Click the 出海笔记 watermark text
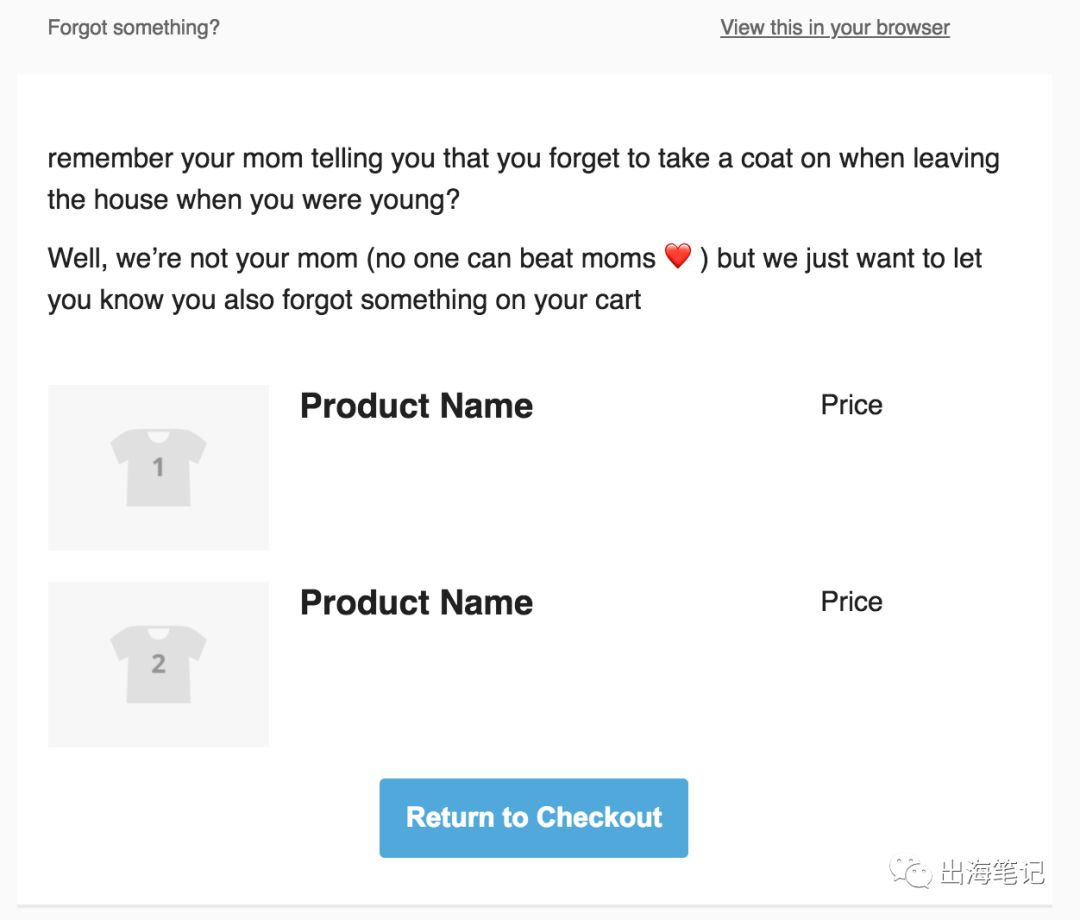This screenshot has height=920, width=1080. click(x=992, y=874)
